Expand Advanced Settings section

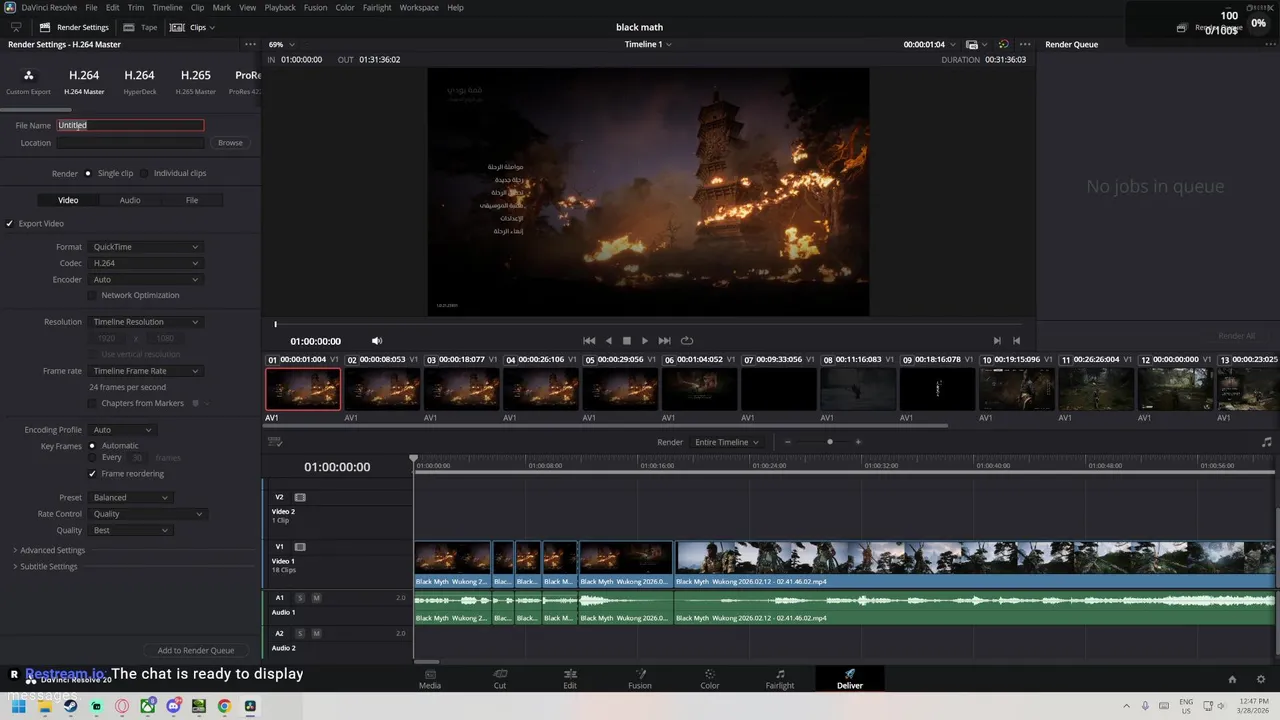click(49, 550)
